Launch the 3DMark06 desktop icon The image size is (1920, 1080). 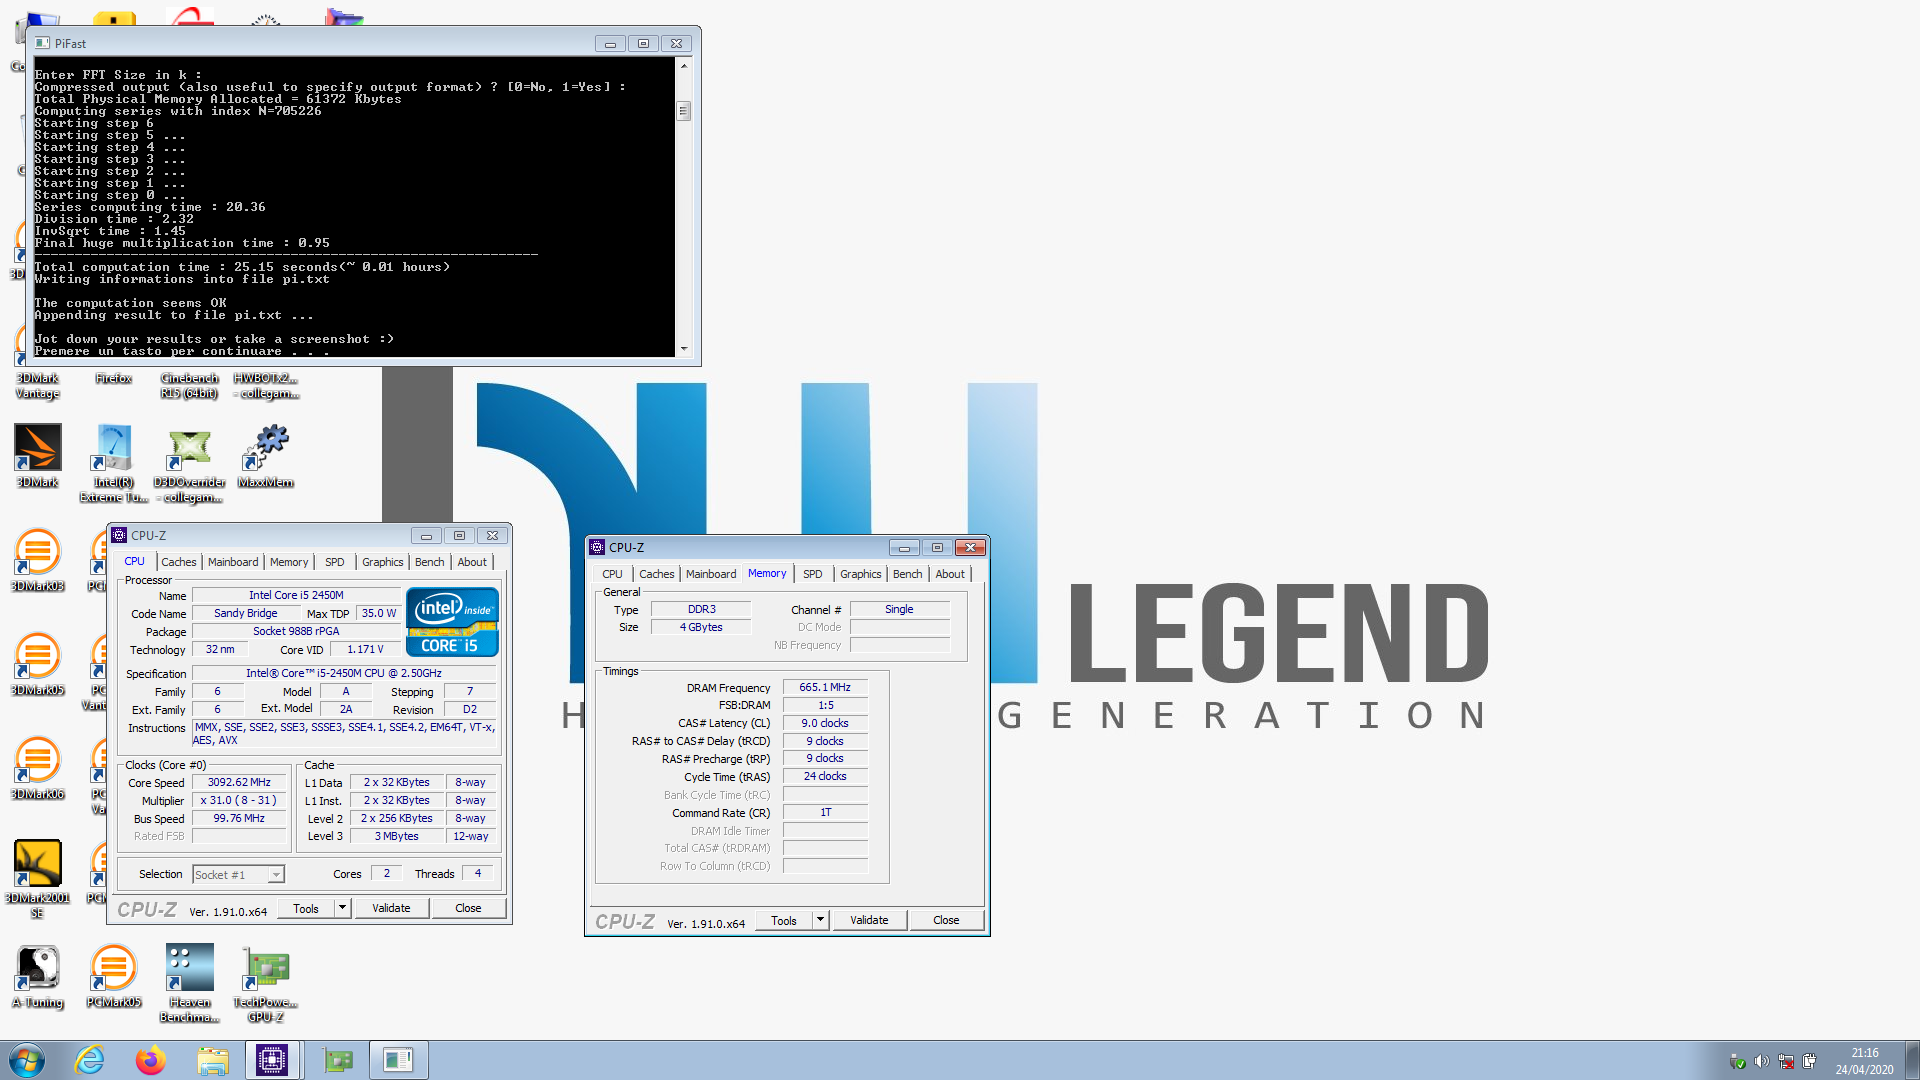click(38, 767)
